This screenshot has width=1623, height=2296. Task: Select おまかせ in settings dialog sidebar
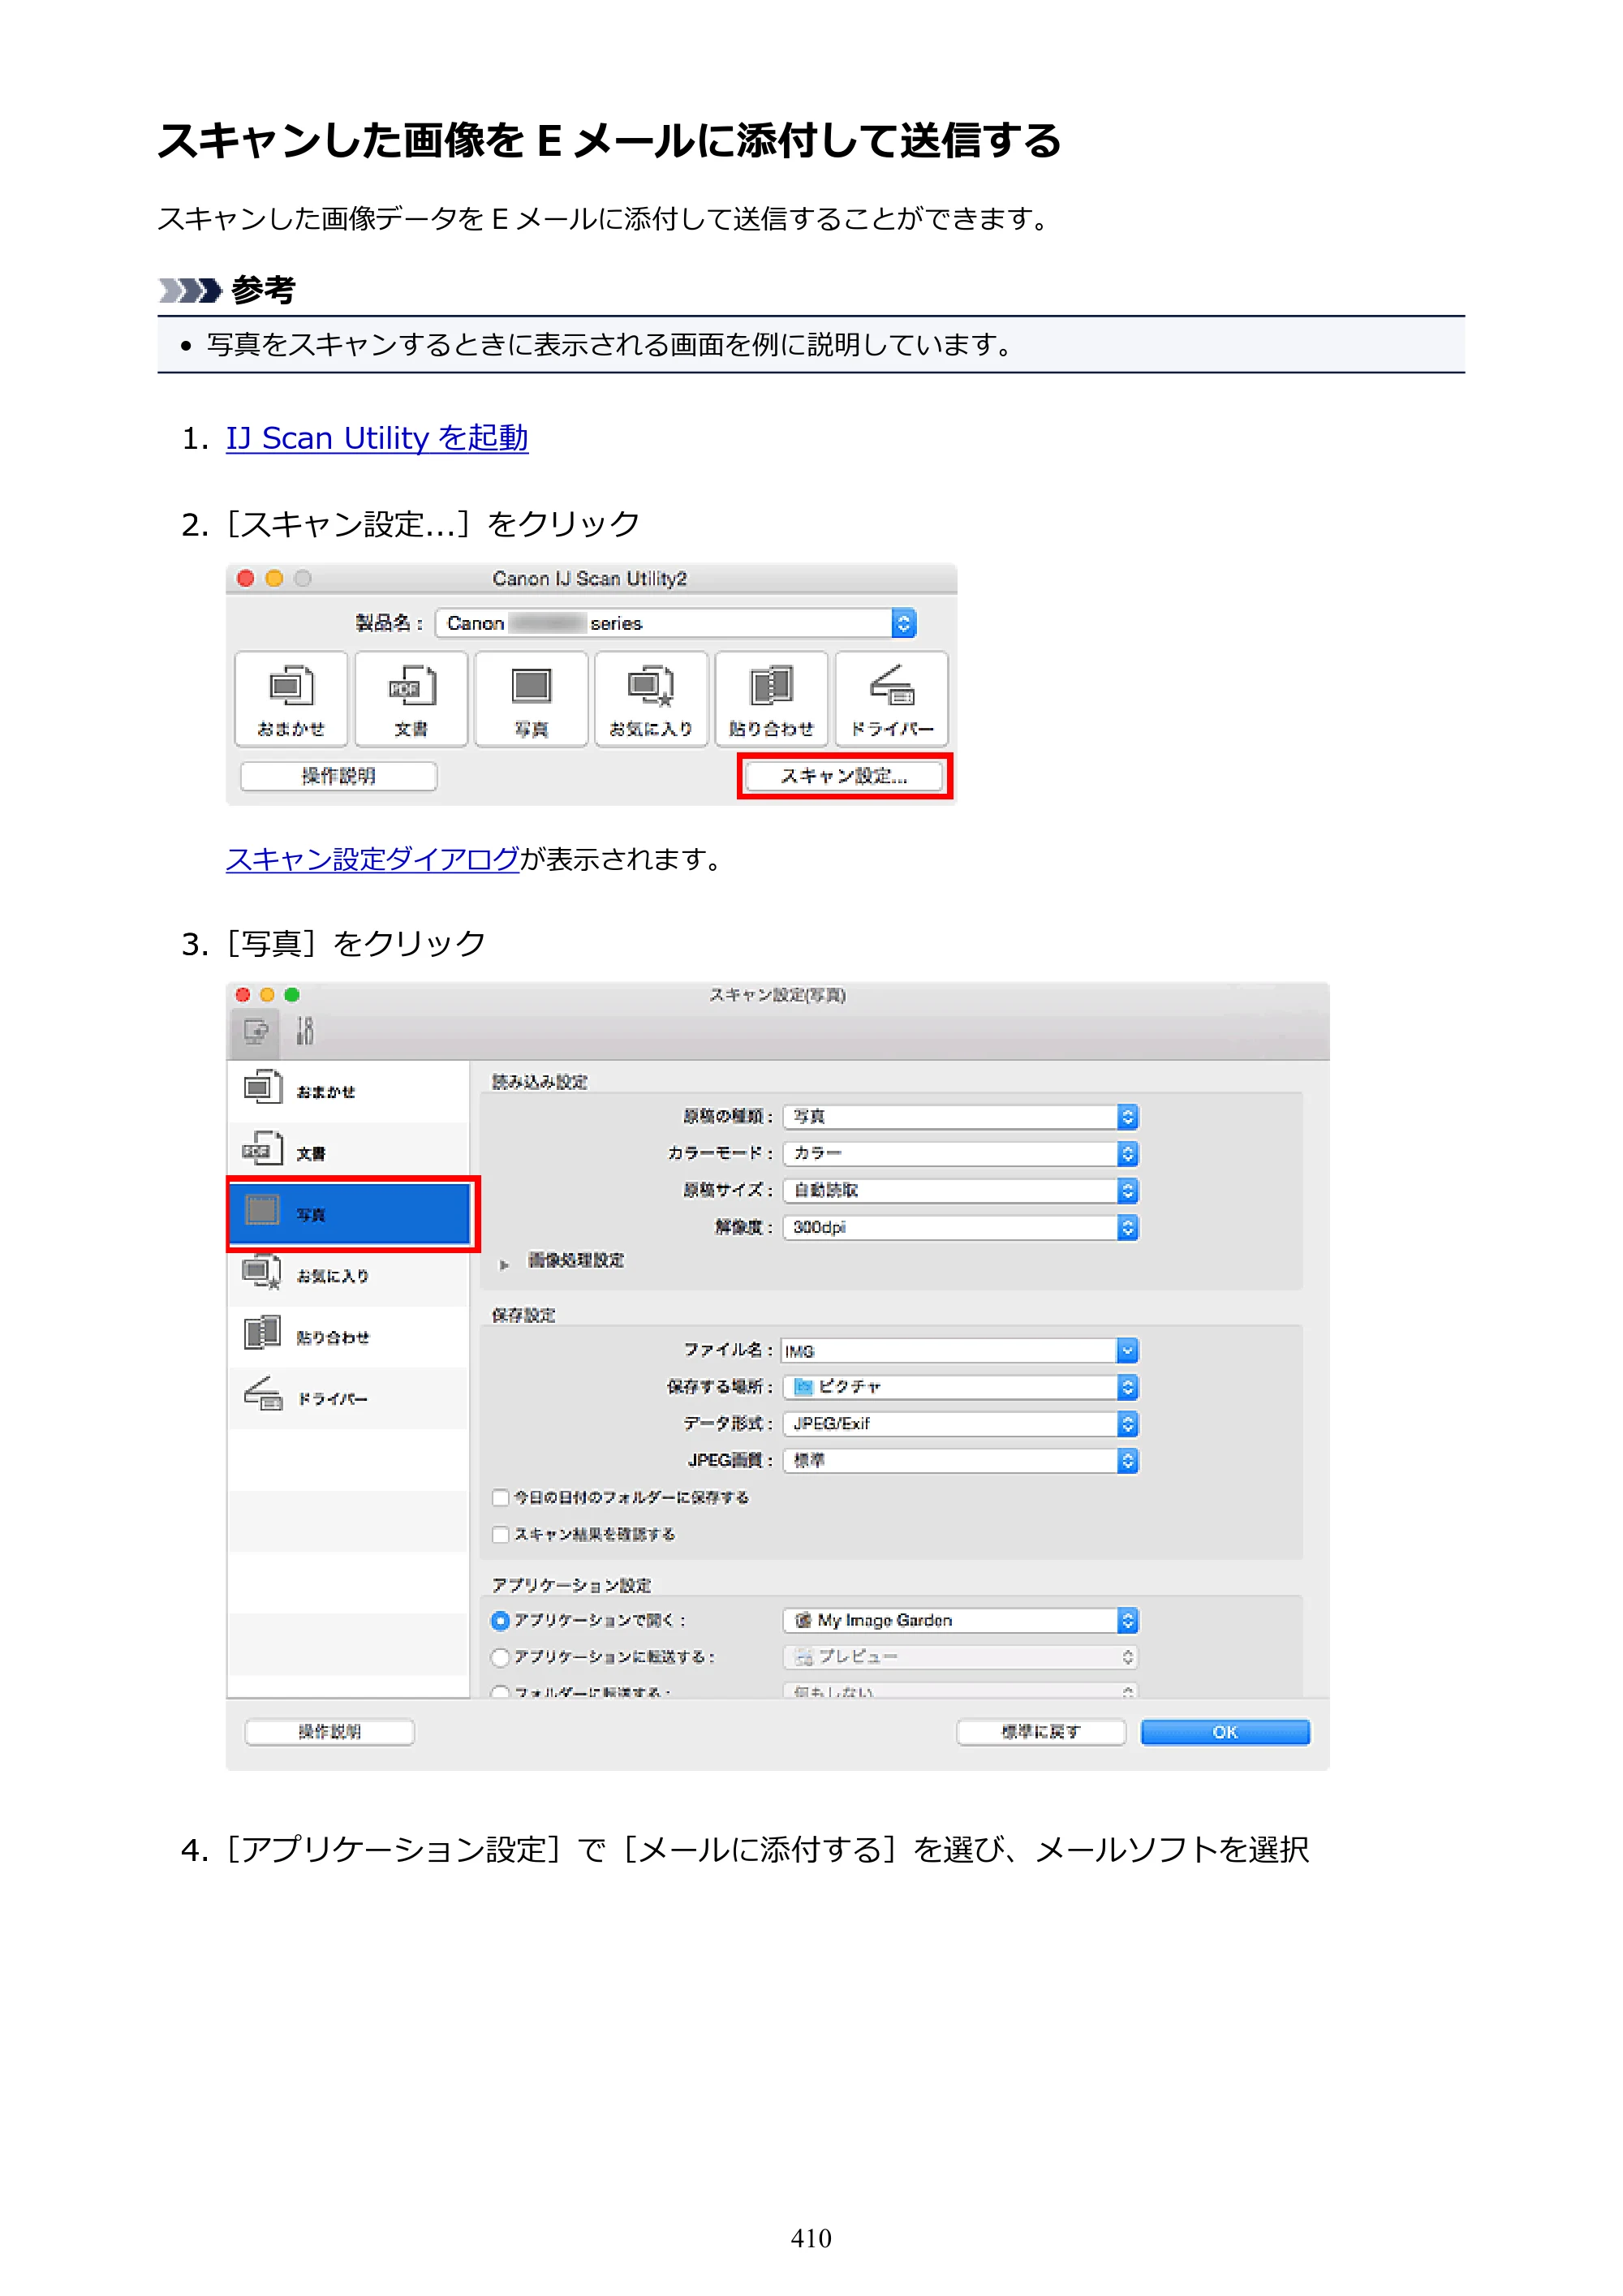pos(348,1091)
